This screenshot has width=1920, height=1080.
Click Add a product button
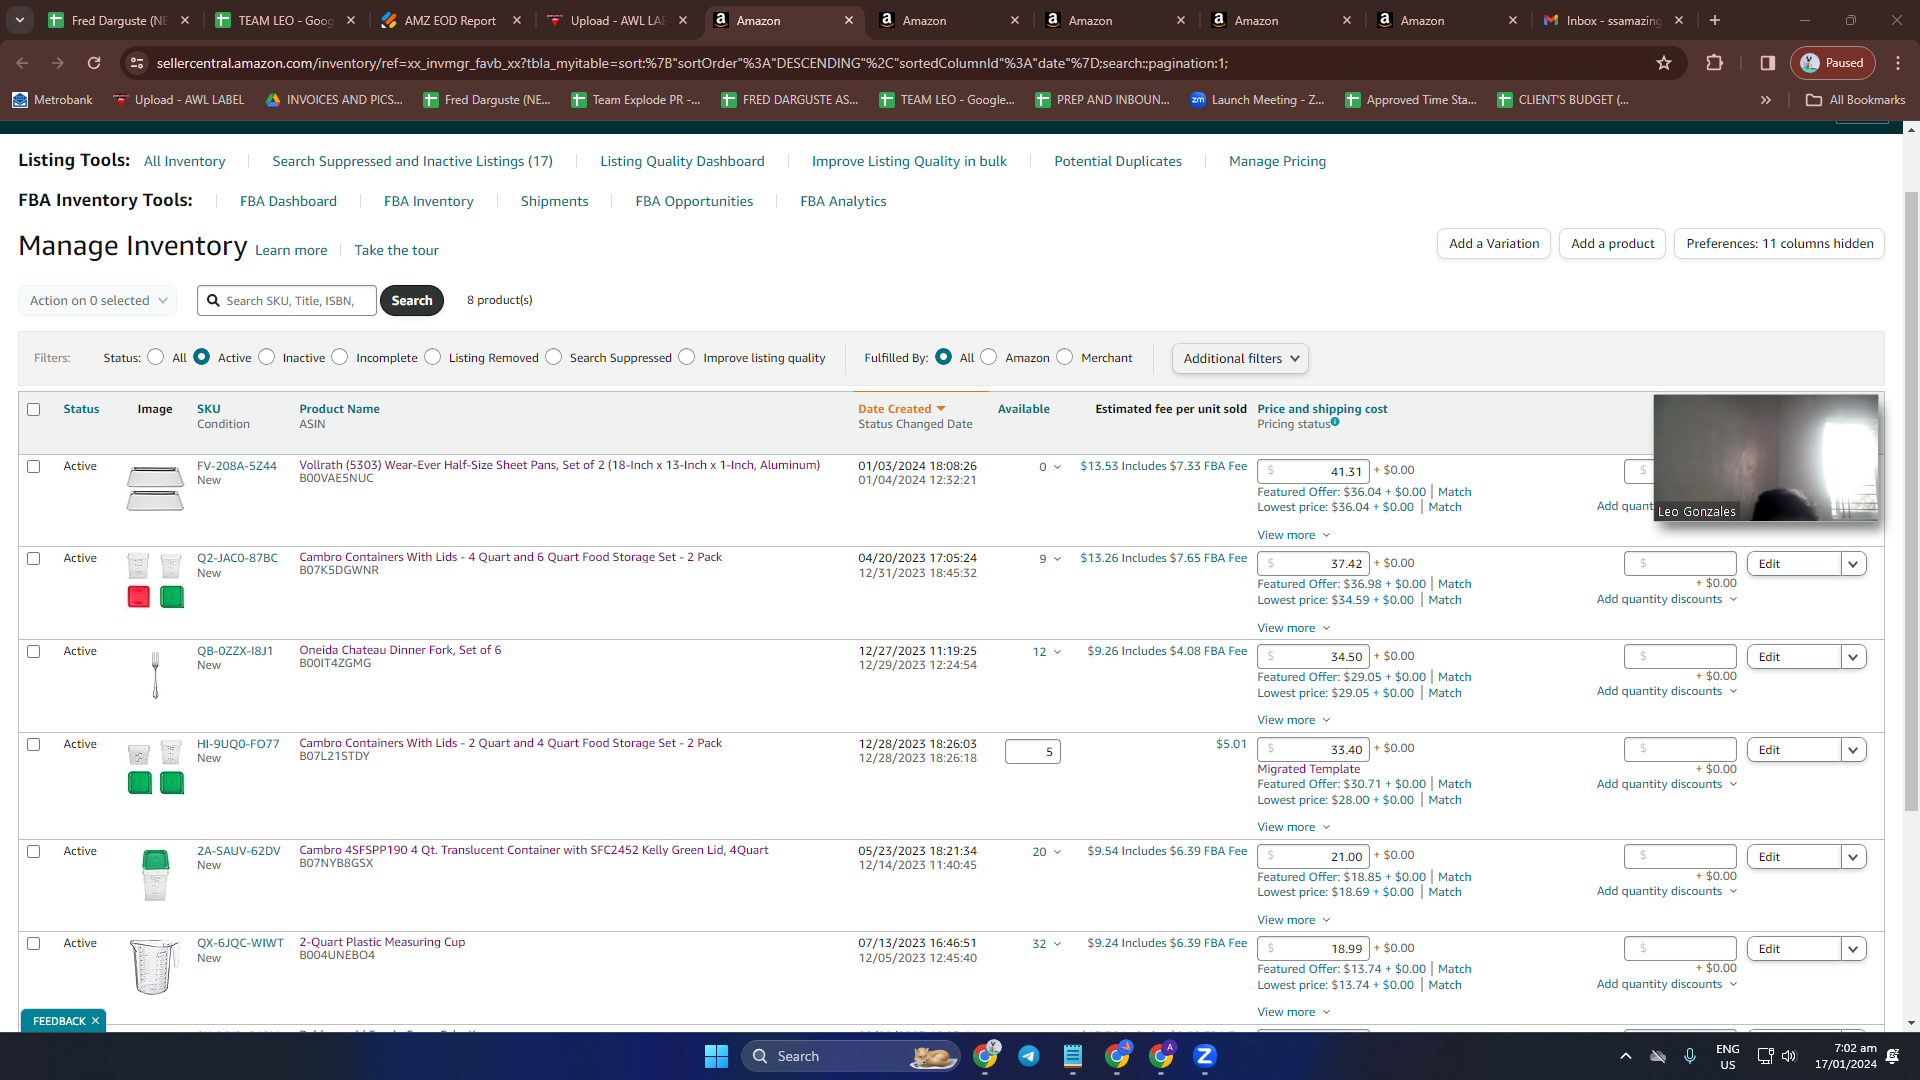point(1612,244)
